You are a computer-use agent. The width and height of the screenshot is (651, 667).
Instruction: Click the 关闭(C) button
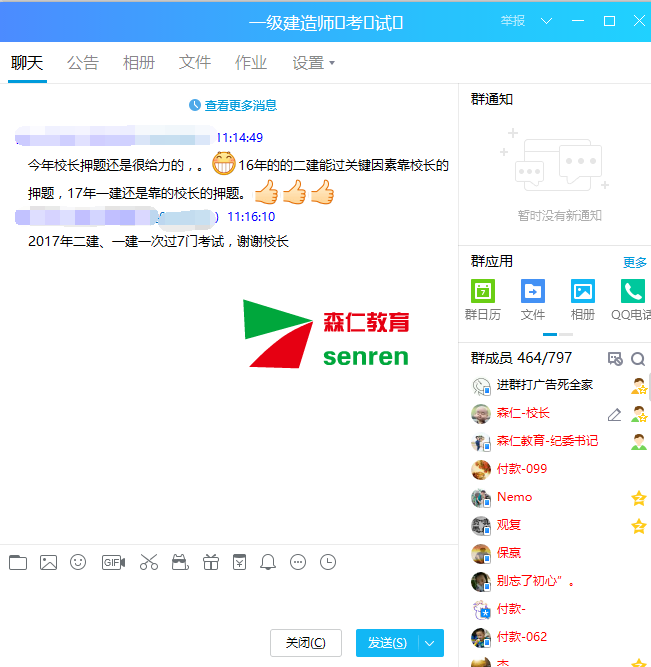[x=306, y=643]
